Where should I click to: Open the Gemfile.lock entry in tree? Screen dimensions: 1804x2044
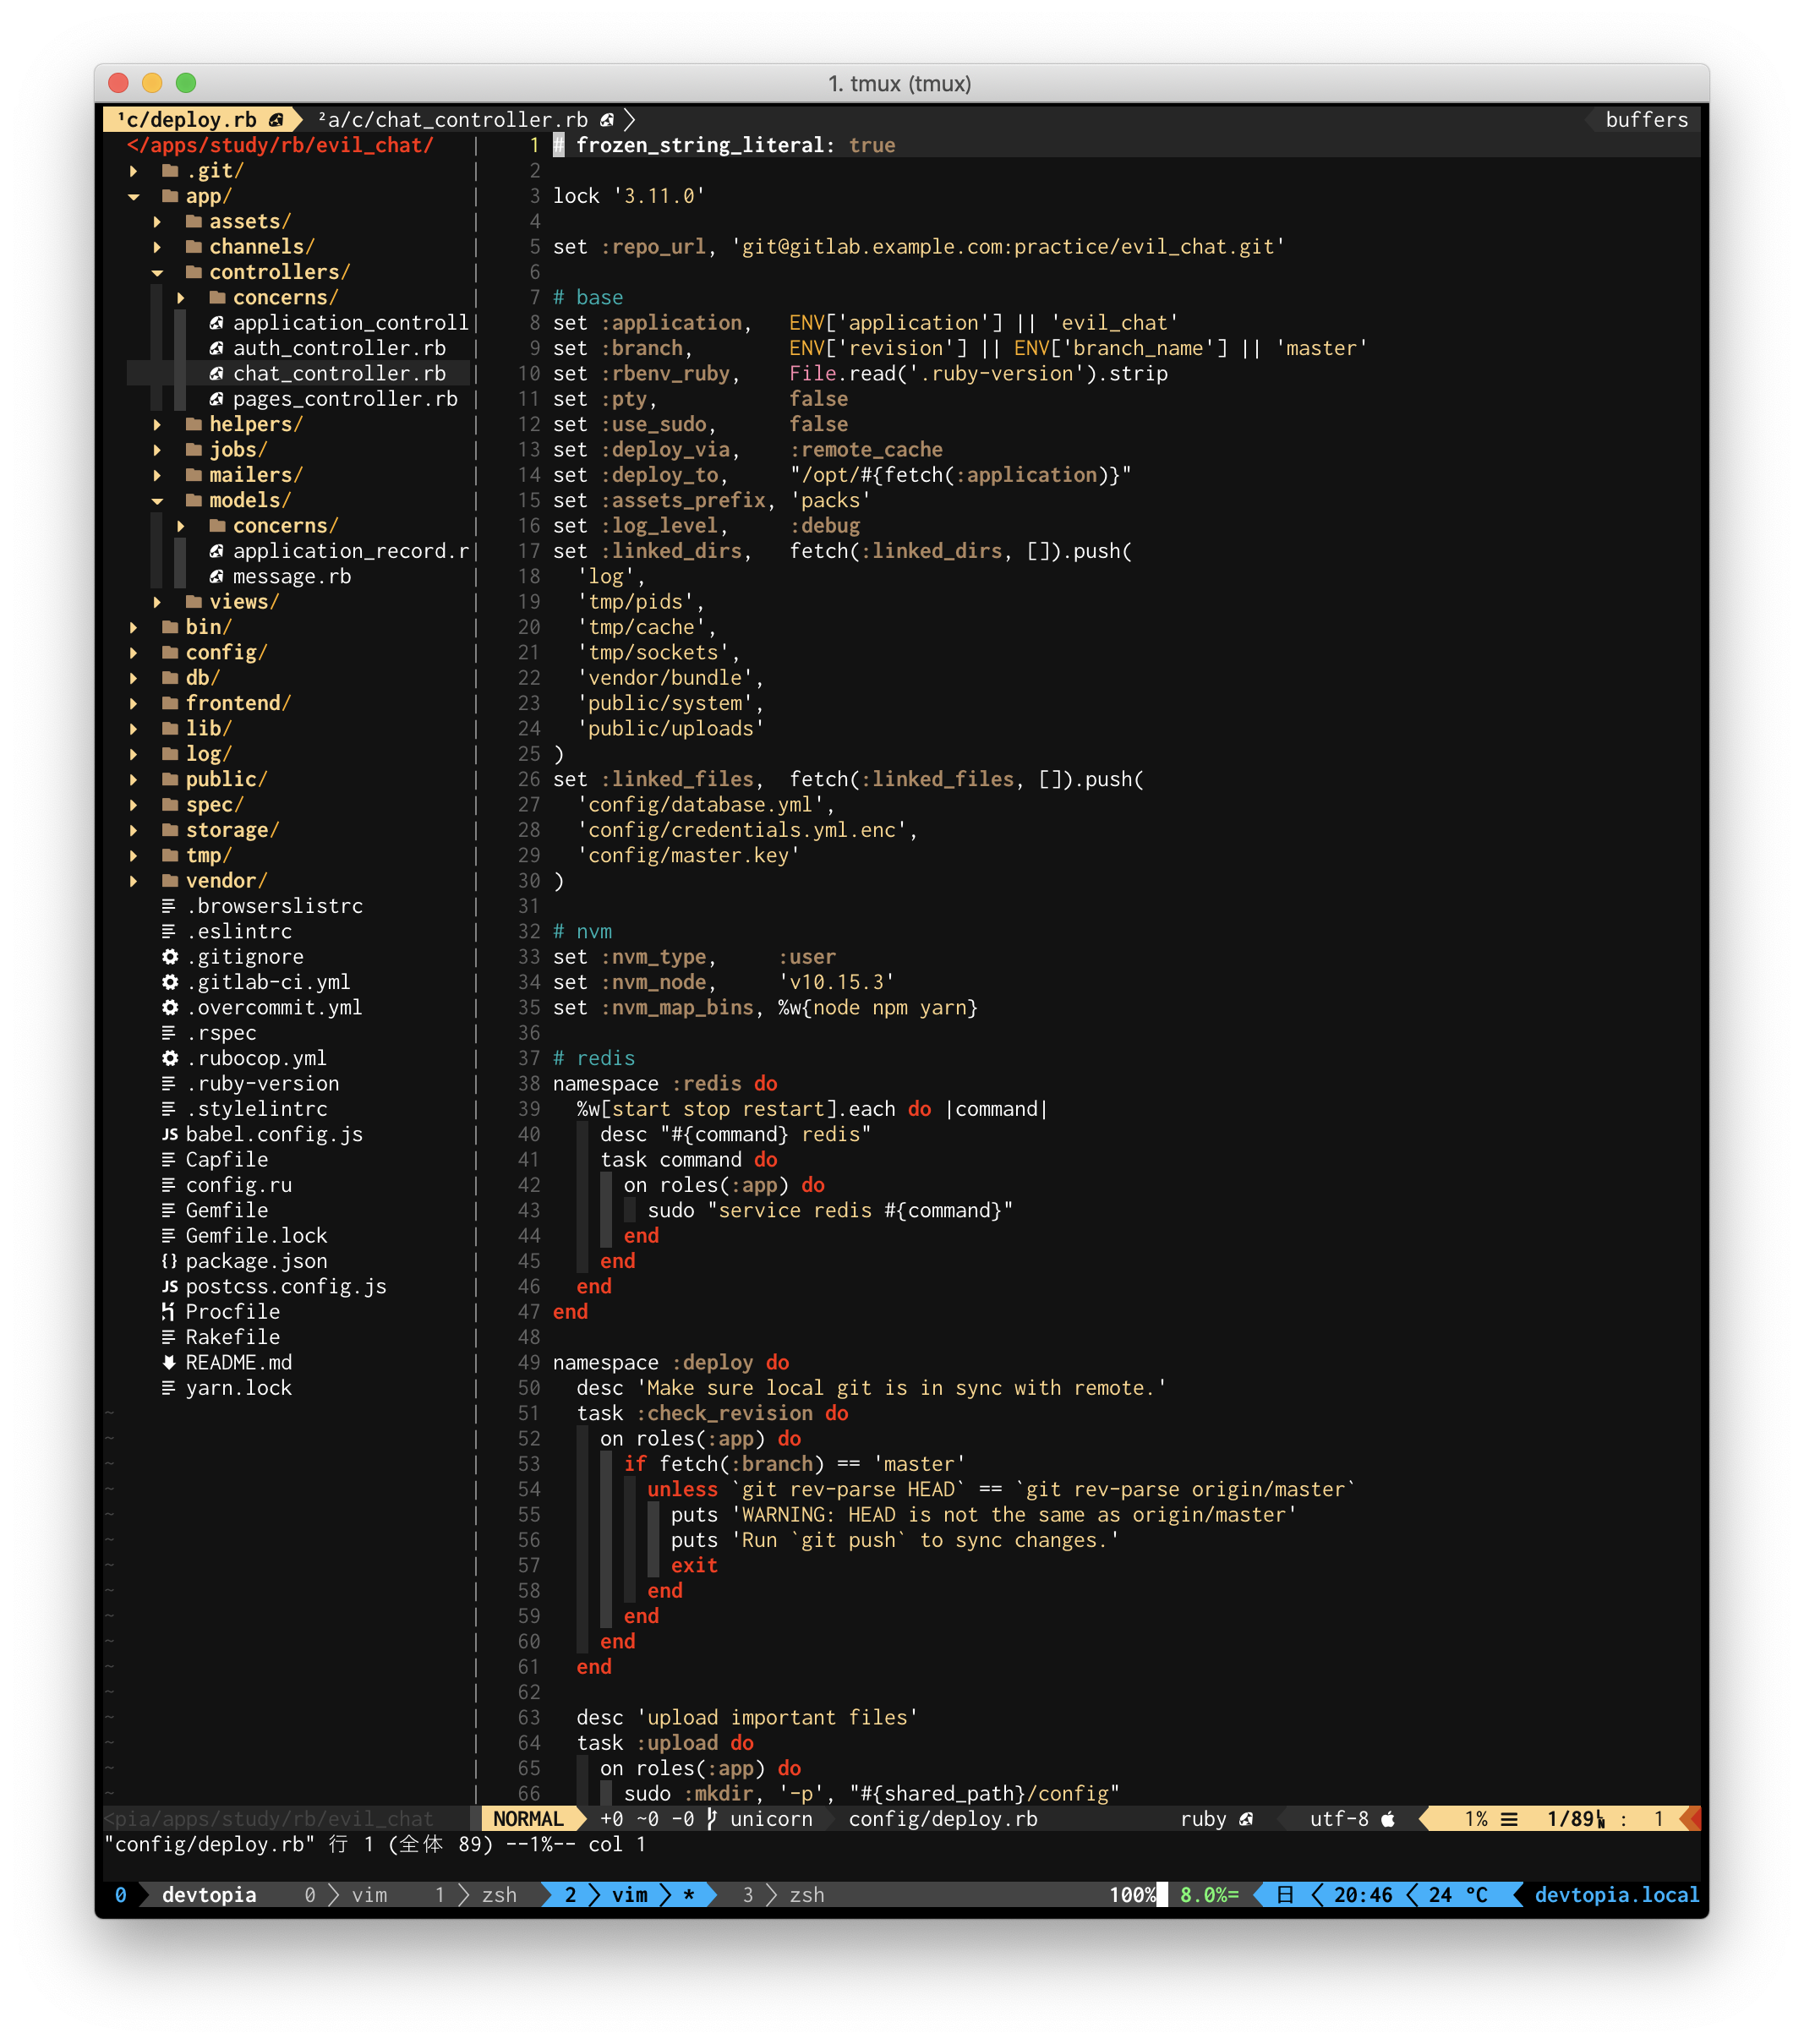point(256,1236)
